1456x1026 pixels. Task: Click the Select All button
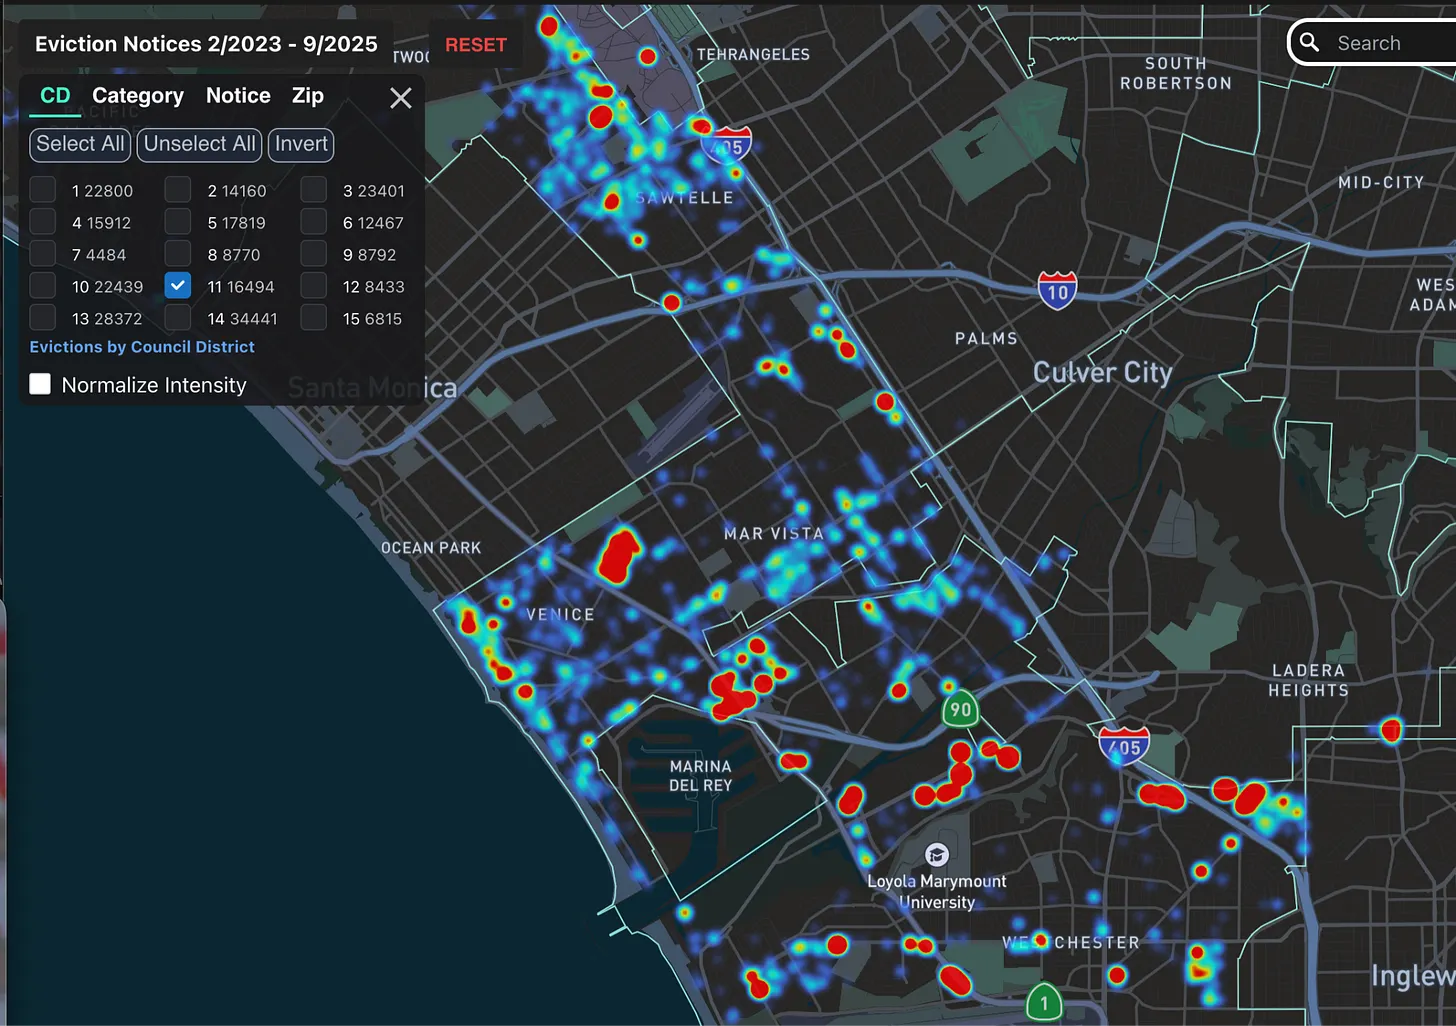(x=80, y=144)
